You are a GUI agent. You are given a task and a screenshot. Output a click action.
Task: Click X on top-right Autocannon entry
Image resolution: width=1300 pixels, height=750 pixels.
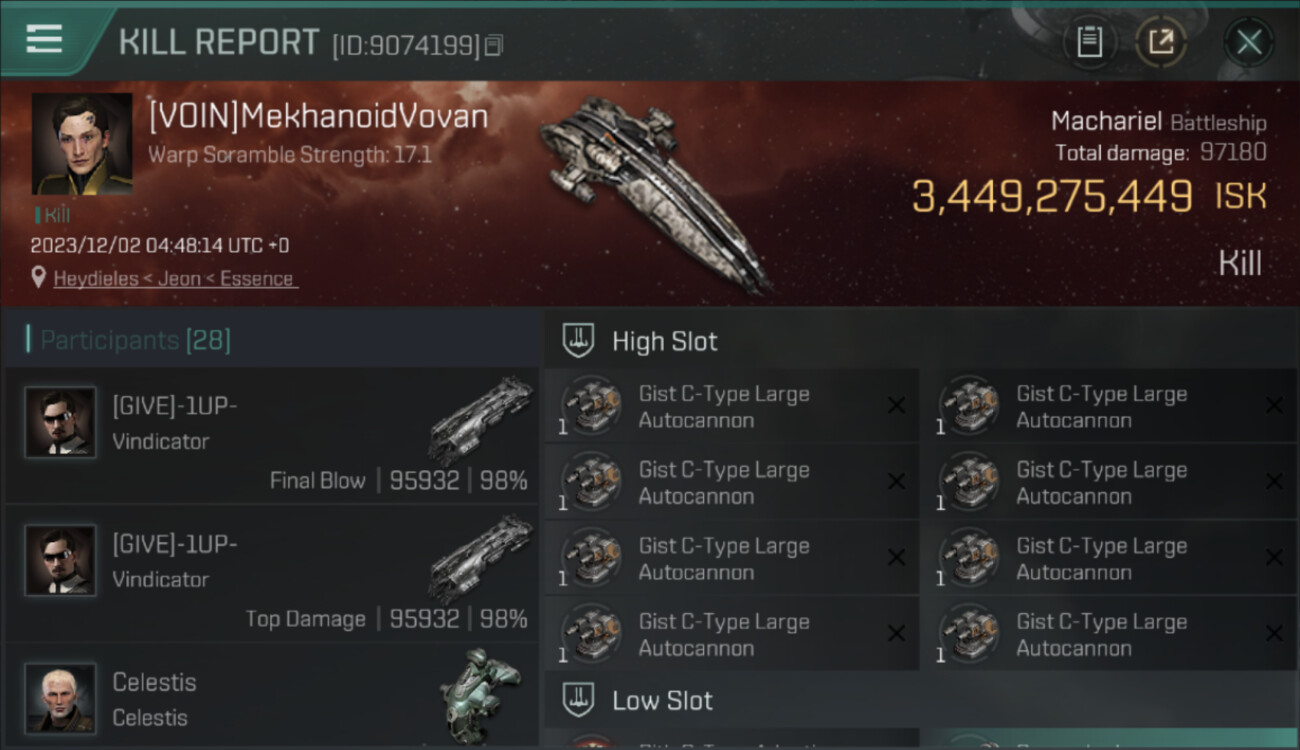tap(1273, 406)
